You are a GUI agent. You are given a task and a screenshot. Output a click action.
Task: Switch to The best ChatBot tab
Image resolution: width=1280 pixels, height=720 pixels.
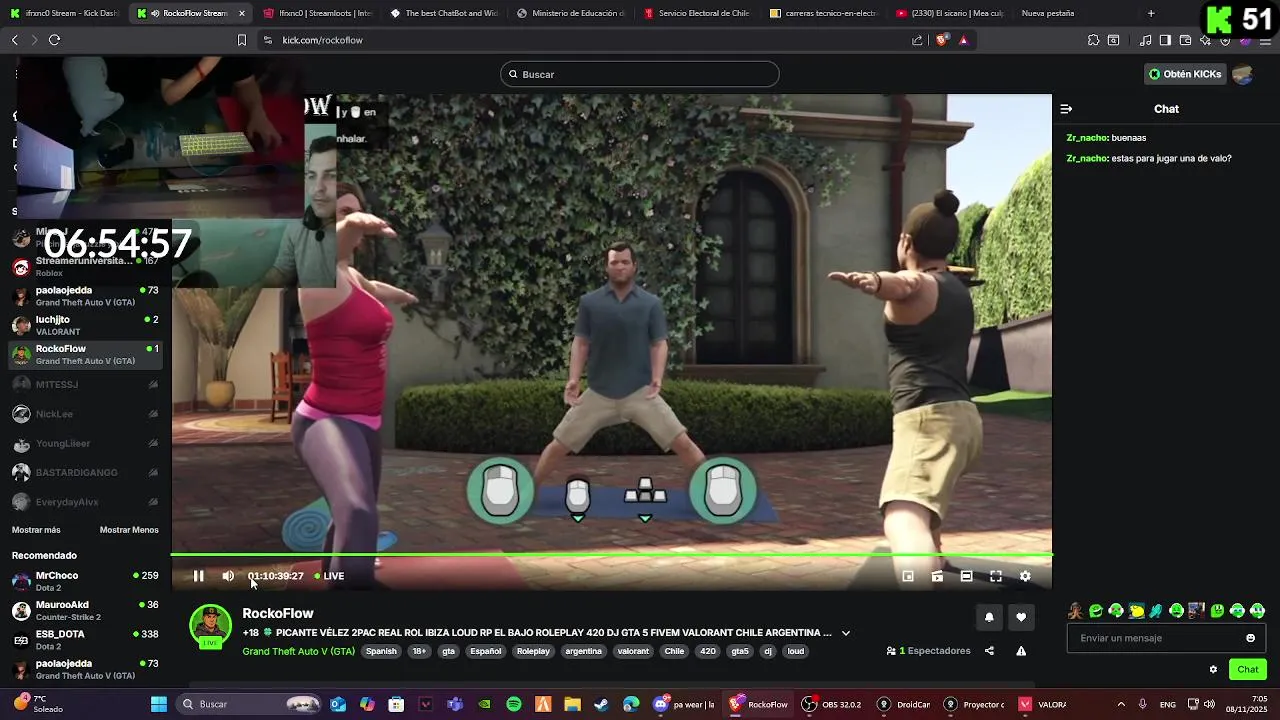(x=444, y=13)
